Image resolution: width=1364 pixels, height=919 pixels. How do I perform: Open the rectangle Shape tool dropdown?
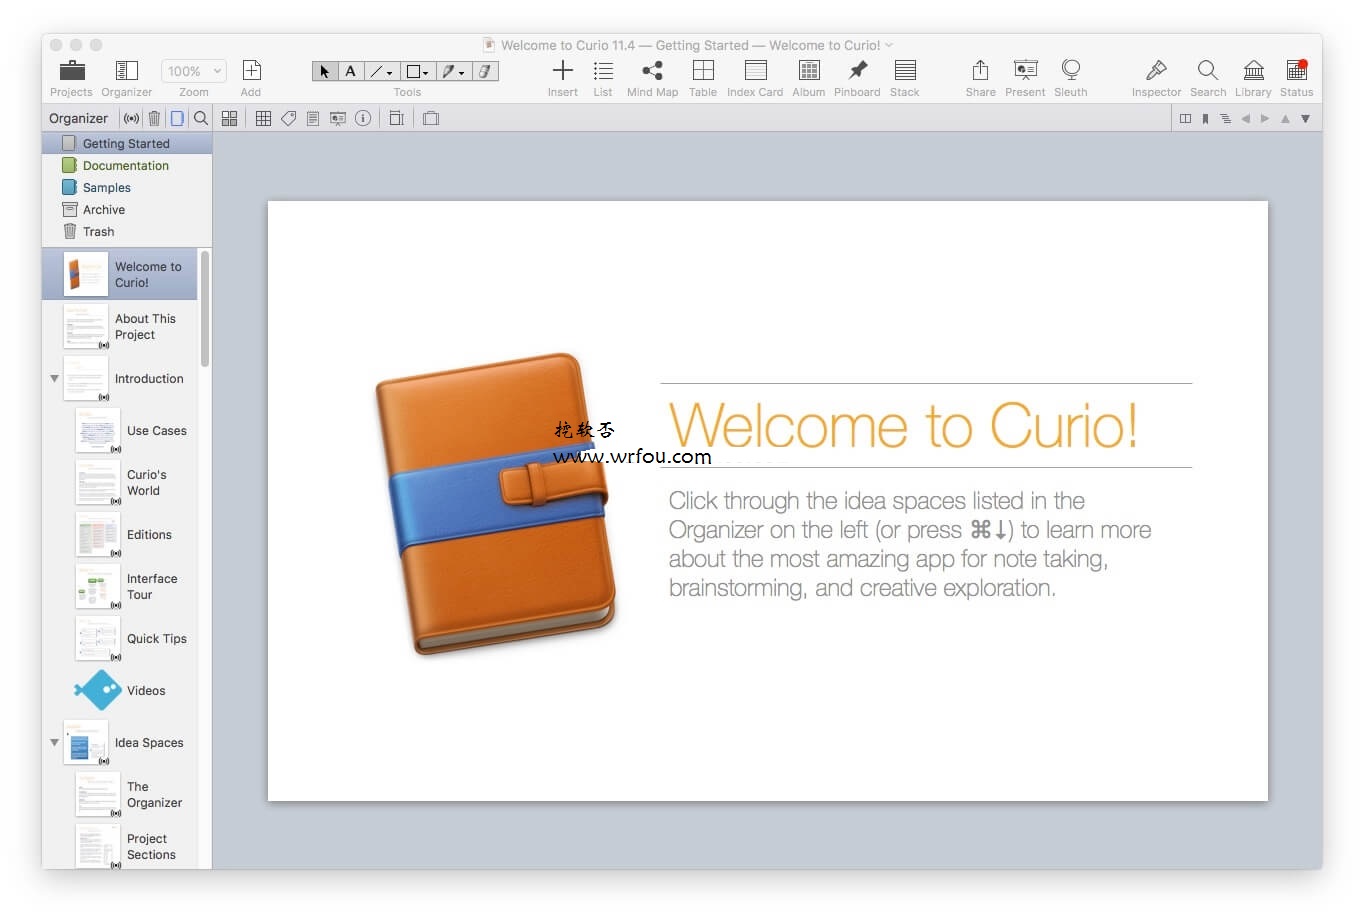click(x=416, y=71)
